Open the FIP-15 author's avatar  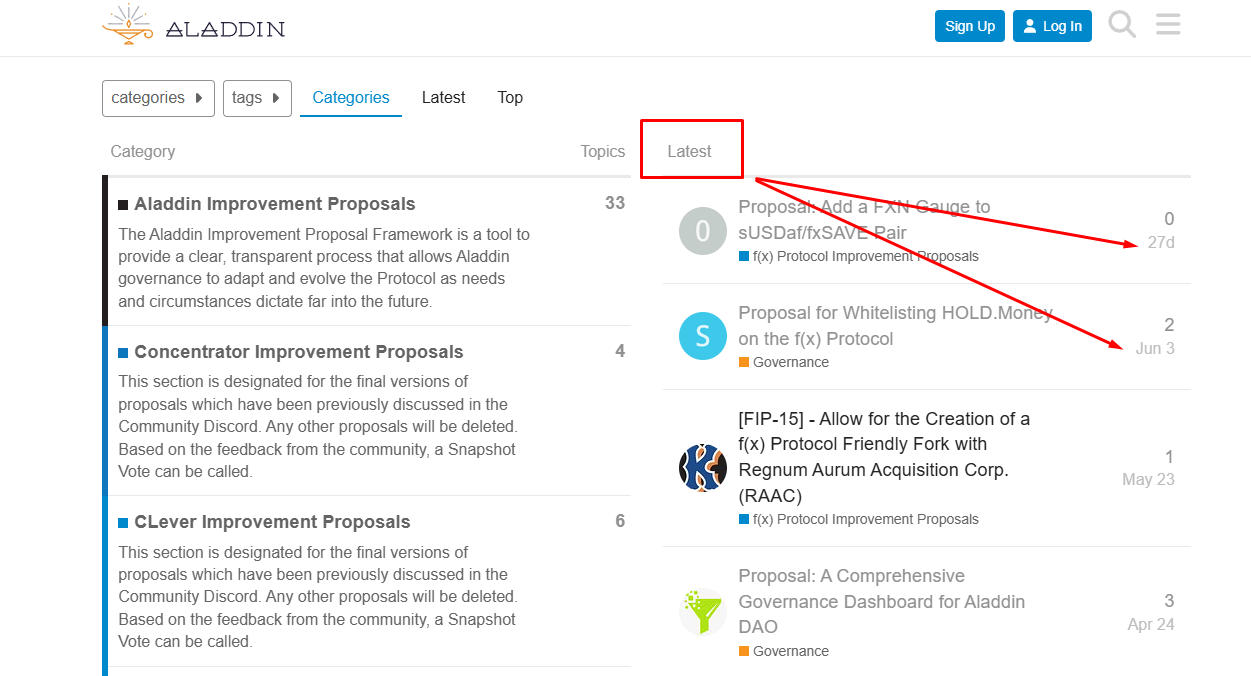pyautogui.click(x=703, y=467)
